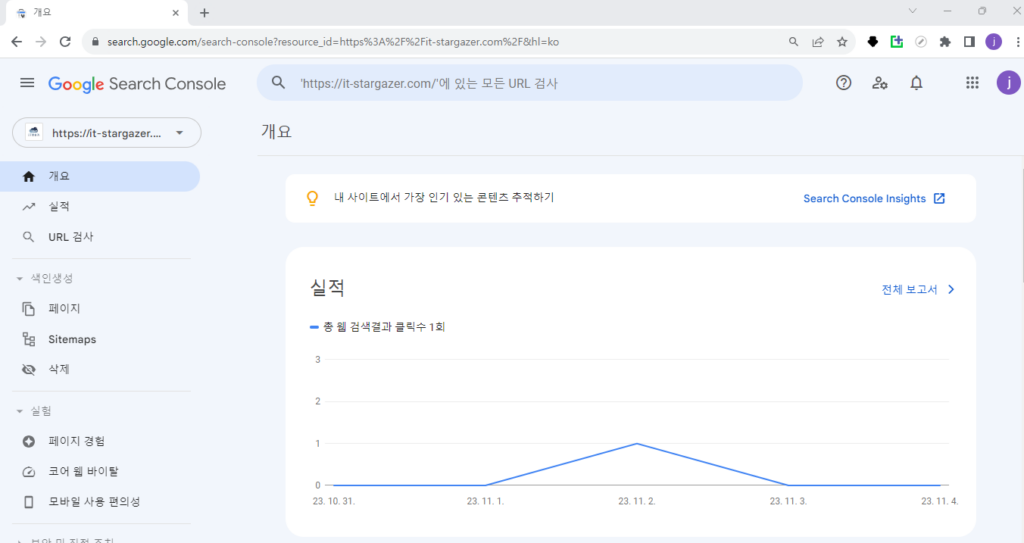Viewport: 1024px width, 543px height.
Task: Click the 삭제 crossed-eye icon
Action: click(x=28, y=369)
